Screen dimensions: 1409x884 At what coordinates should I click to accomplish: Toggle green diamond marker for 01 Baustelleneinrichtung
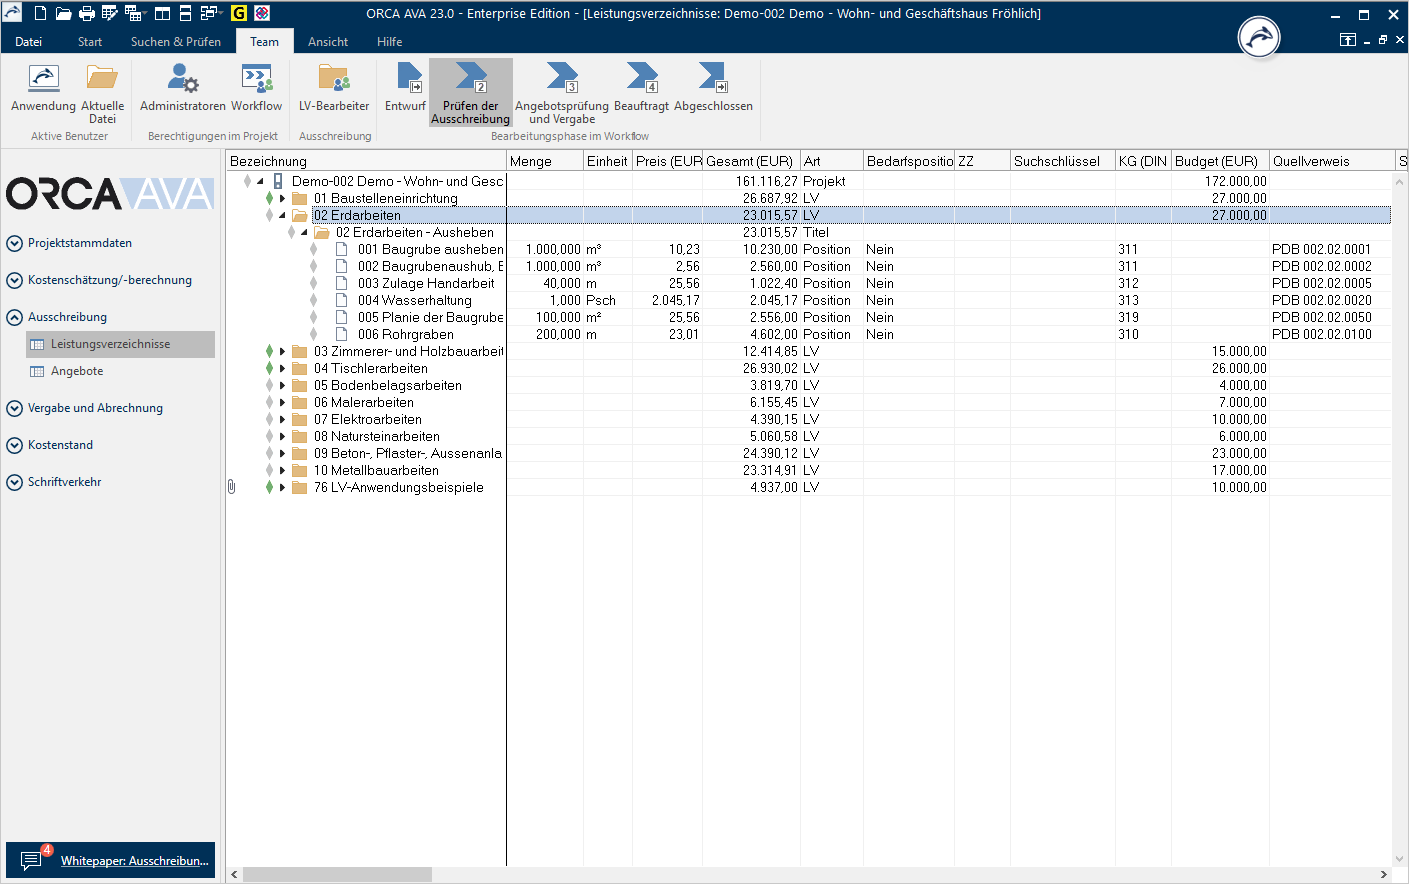click(269, 199)
